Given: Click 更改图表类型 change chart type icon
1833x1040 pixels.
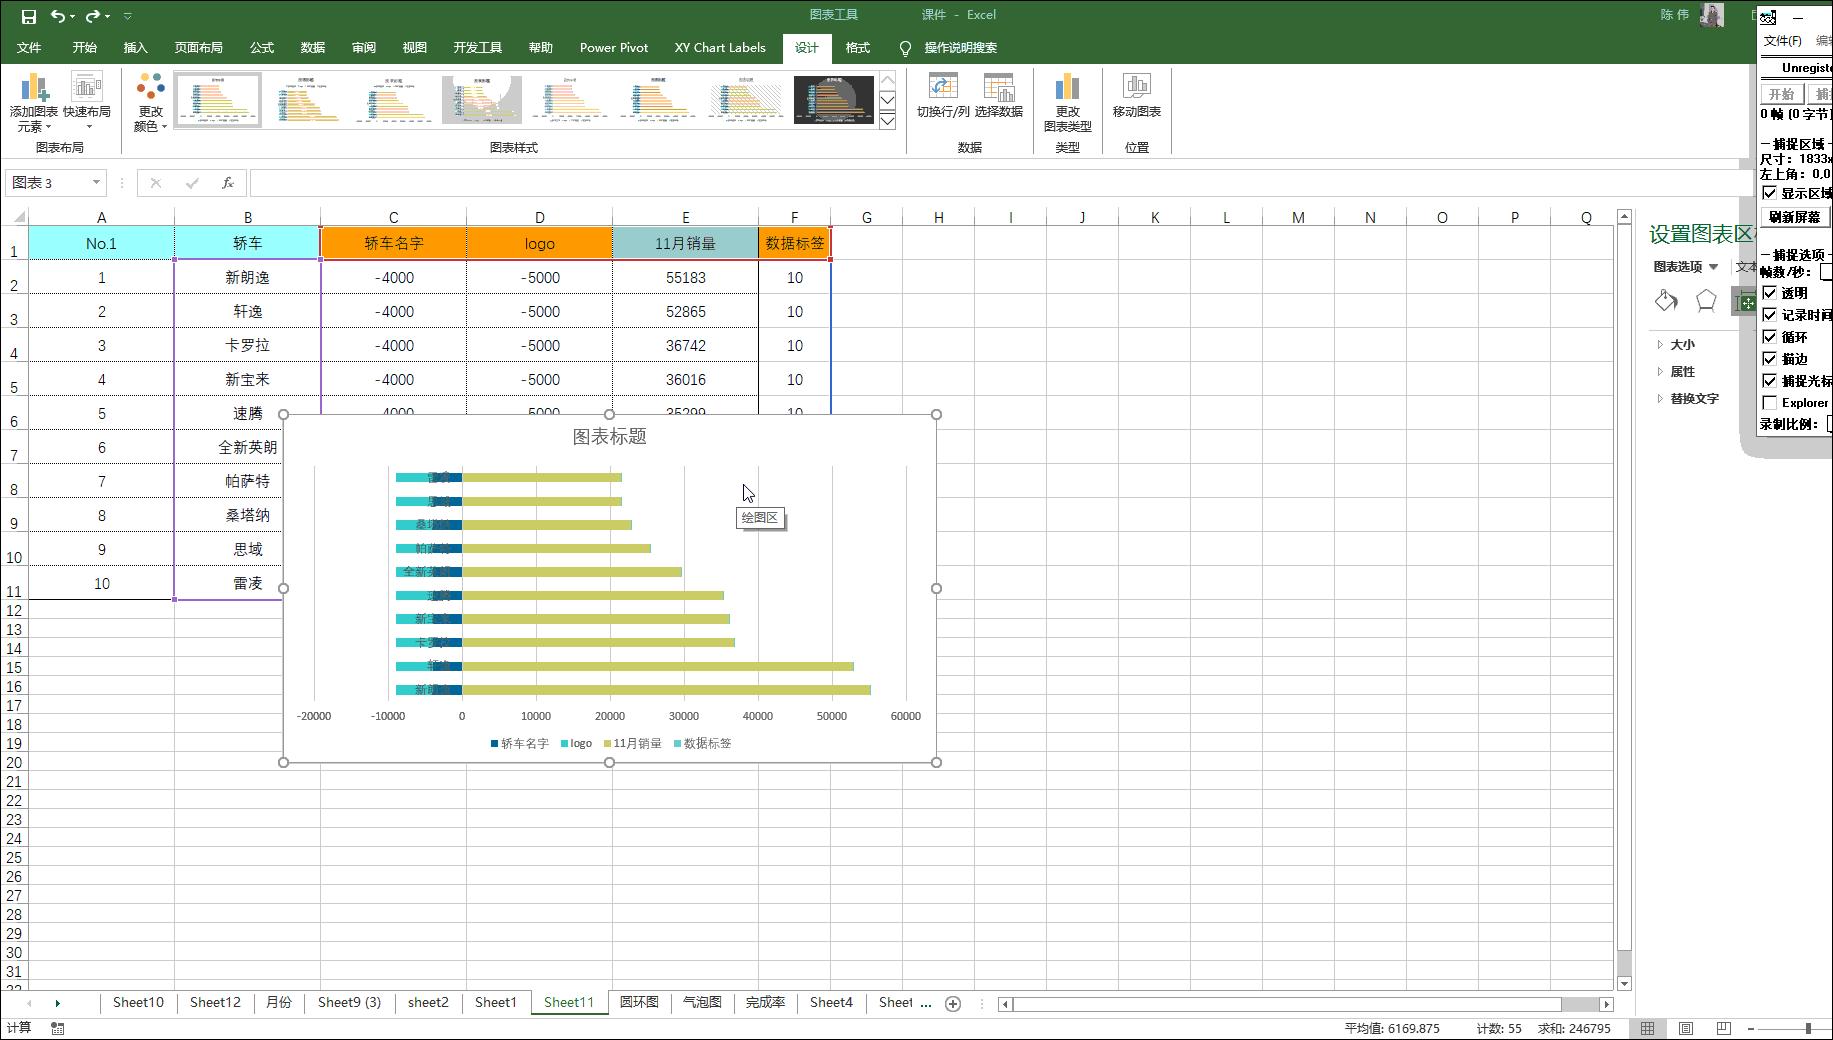Looking at the screenshot, I should [x=1067, y=103].
